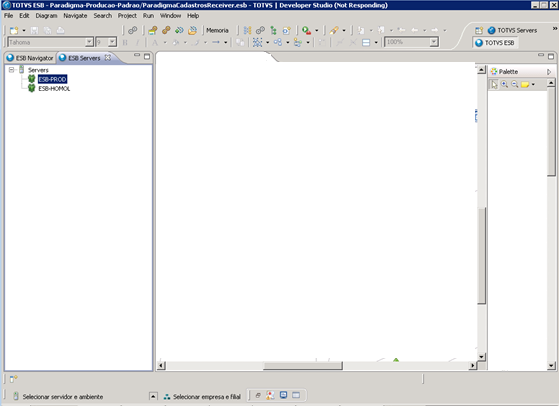The image size is (559, 406).
Task: Click the Arrange connected-nodes icon
Action: coord(278,42)
